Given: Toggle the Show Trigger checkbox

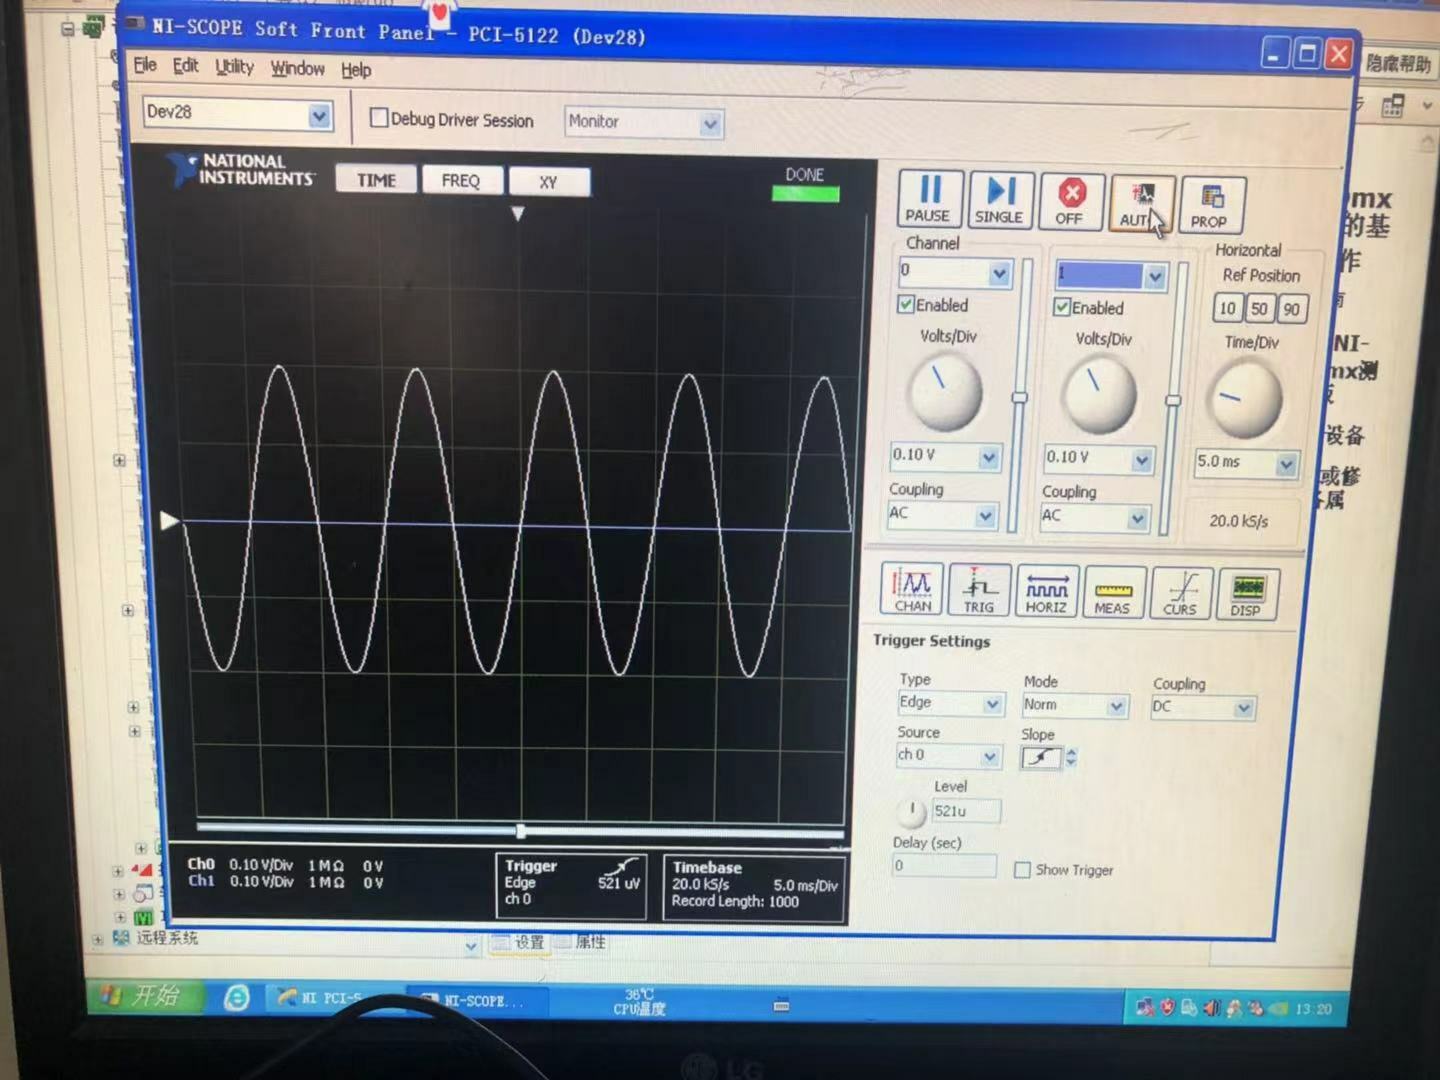Looking at the screenshot, I should 1022,870.
